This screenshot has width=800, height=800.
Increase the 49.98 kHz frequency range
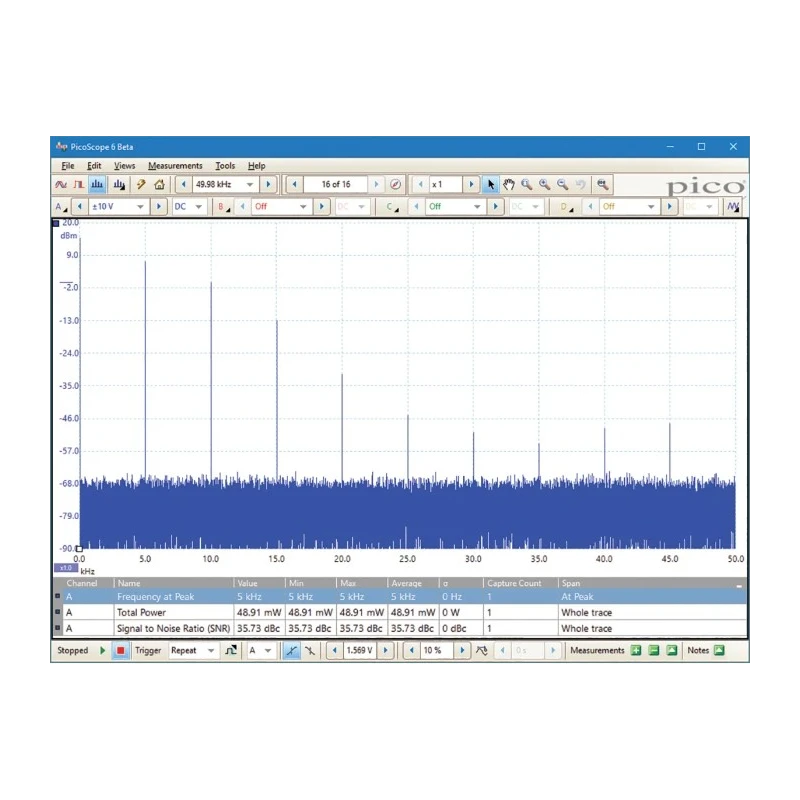pyautogui.click(x=268, y=185)
